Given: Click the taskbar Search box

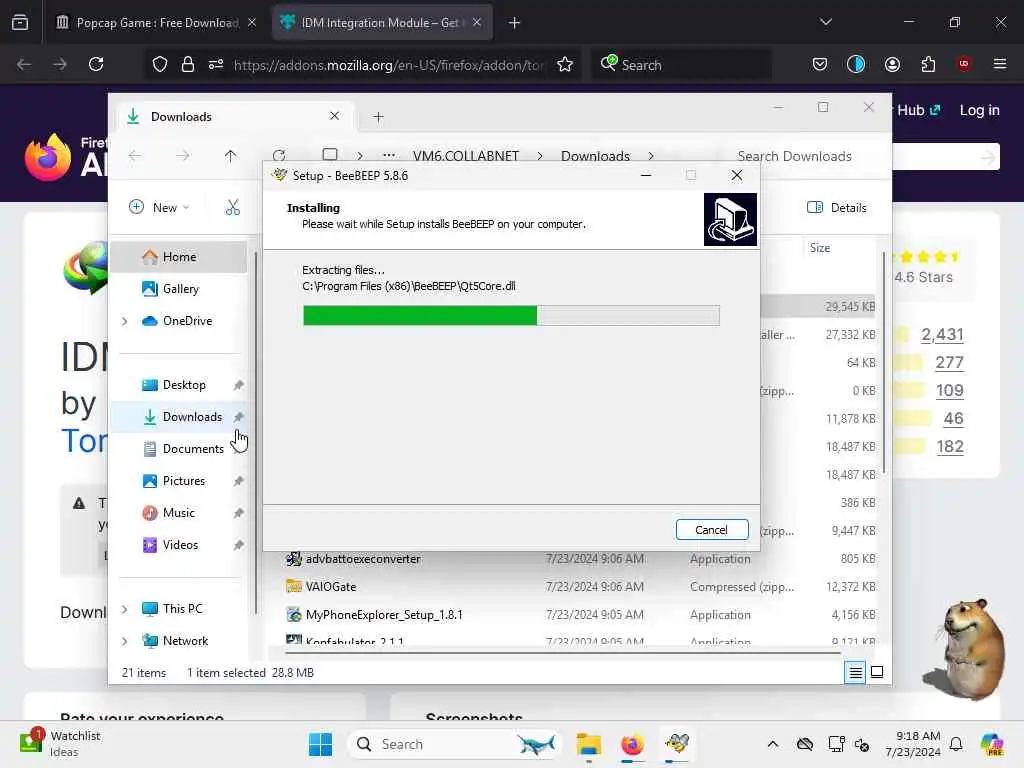Looking at the screenshot, I should 455,744.
